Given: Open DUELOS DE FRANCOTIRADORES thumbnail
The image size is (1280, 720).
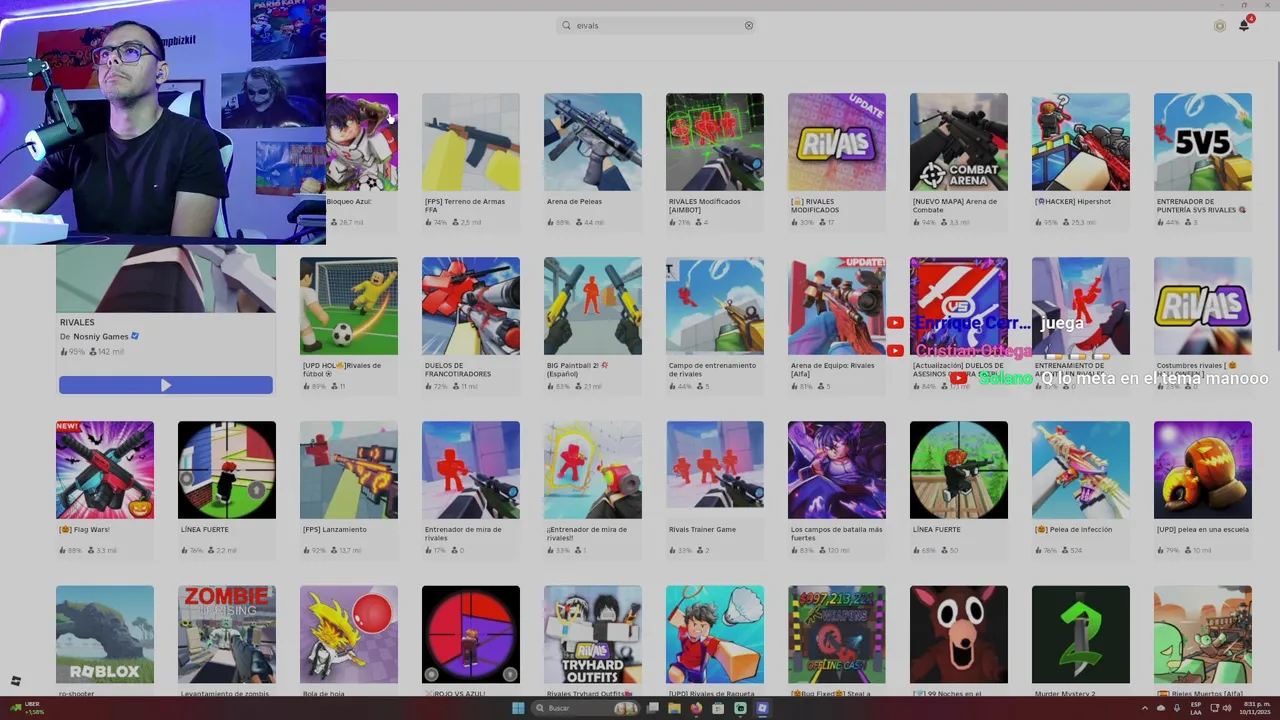Looking at the screenshot, I should click(471, 306).
